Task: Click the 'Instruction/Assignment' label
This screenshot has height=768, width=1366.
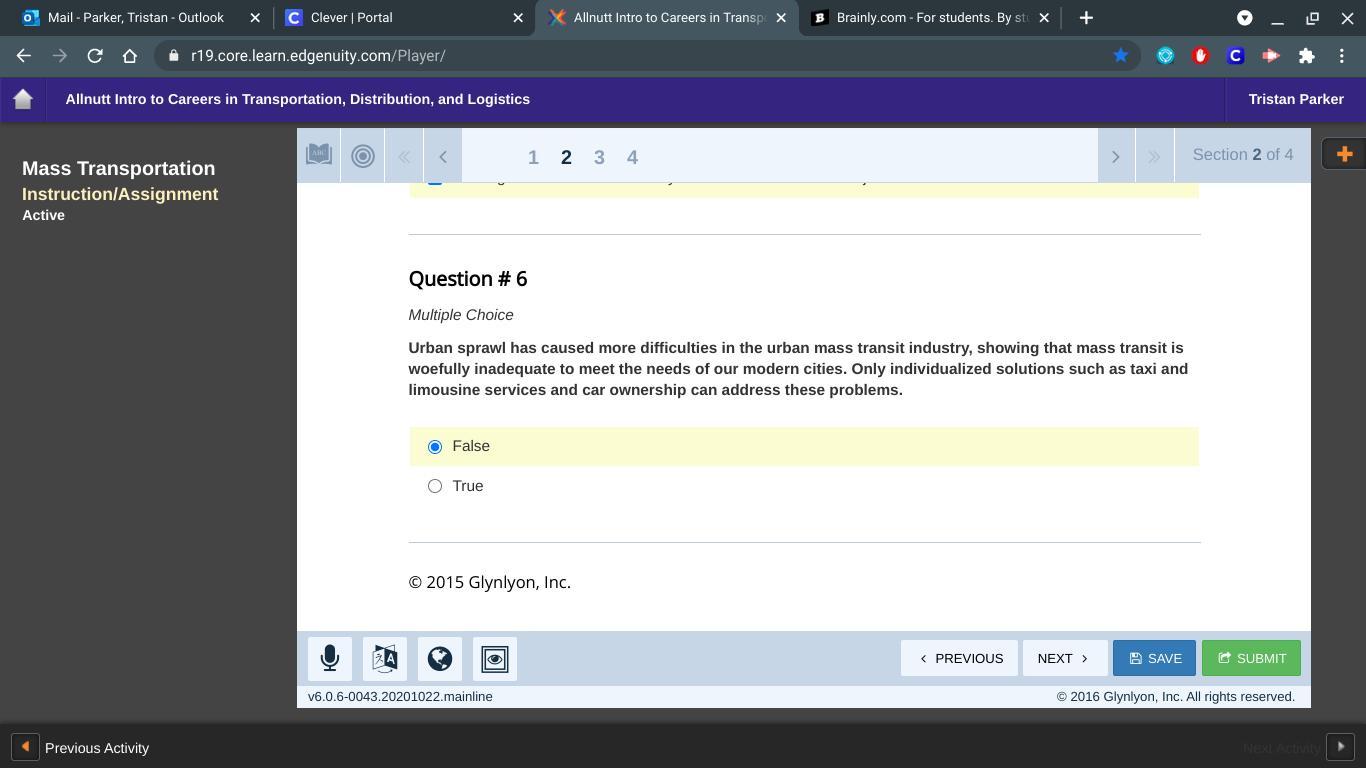Action: click(120, 194)
